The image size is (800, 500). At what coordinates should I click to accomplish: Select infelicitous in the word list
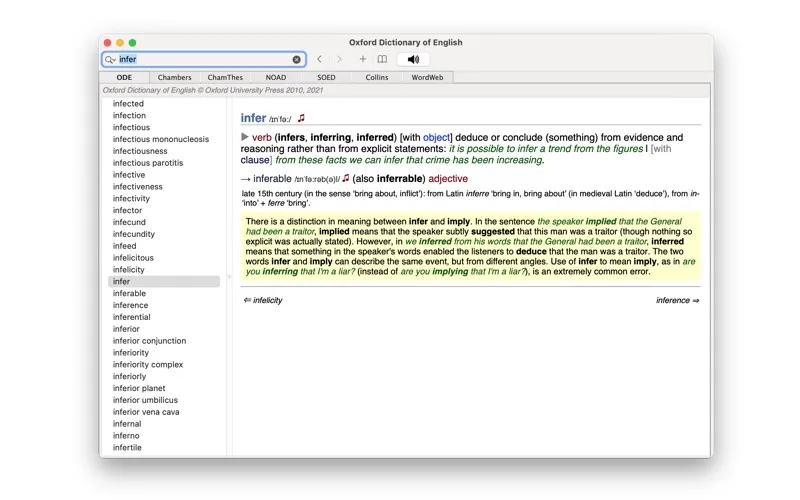click(x=133, y=258)
